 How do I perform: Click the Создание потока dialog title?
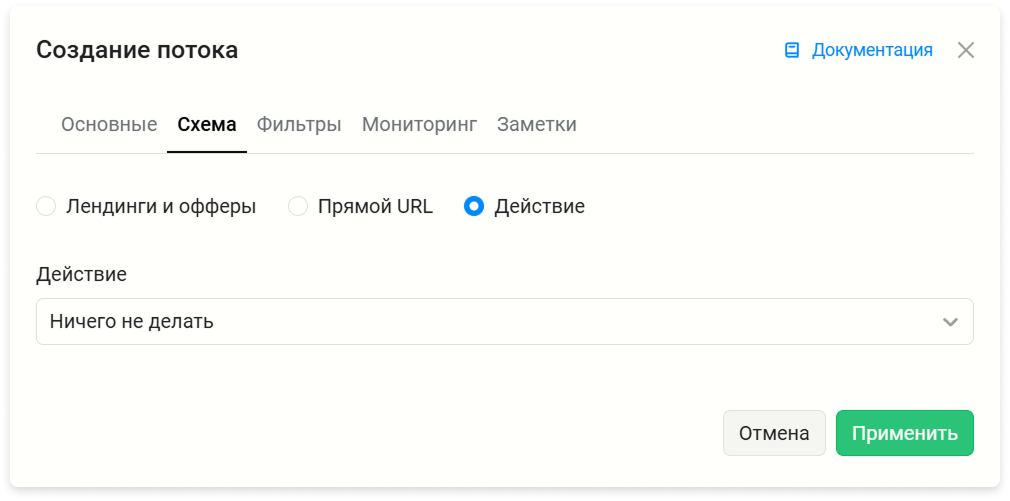(x=137, y=50)
